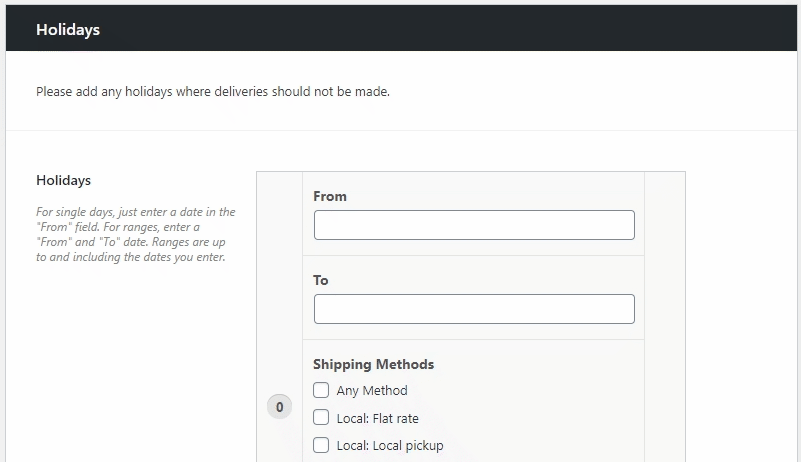Viewport: 801px width, 462px height.
Task: Click the italic help text about date ranges
Action: click(x=136, y=235)
